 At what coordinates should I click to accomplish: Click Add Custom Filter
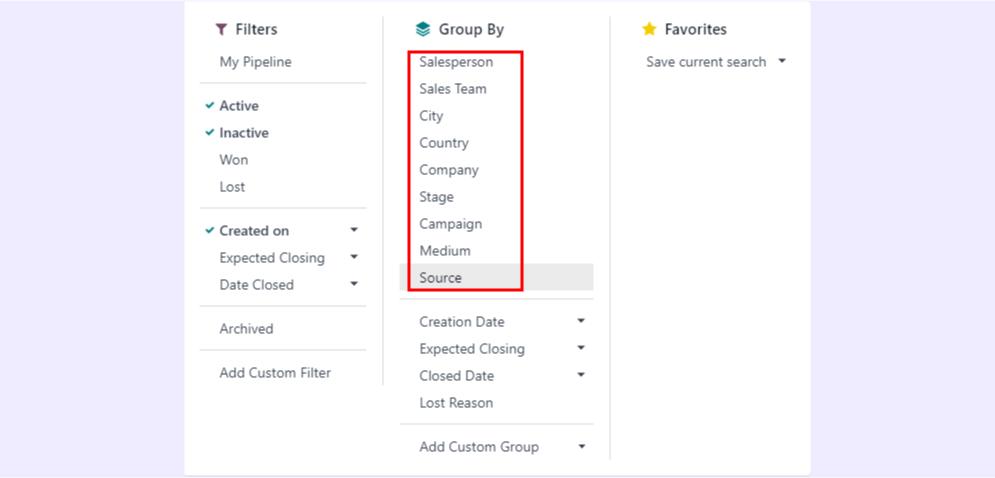coord(275,373)
